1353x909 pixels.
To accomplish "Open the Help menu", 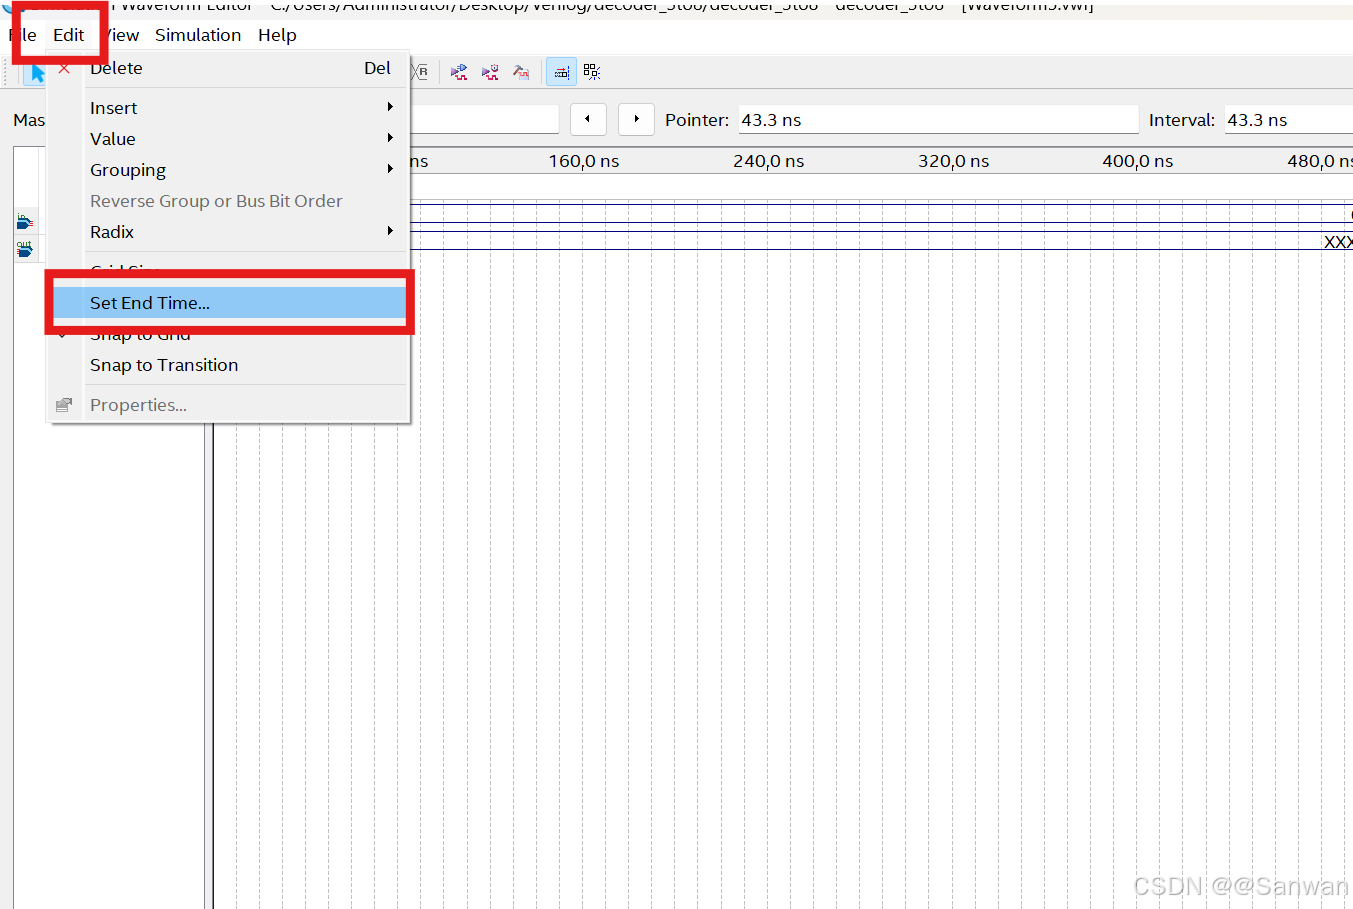I will 277,35.
